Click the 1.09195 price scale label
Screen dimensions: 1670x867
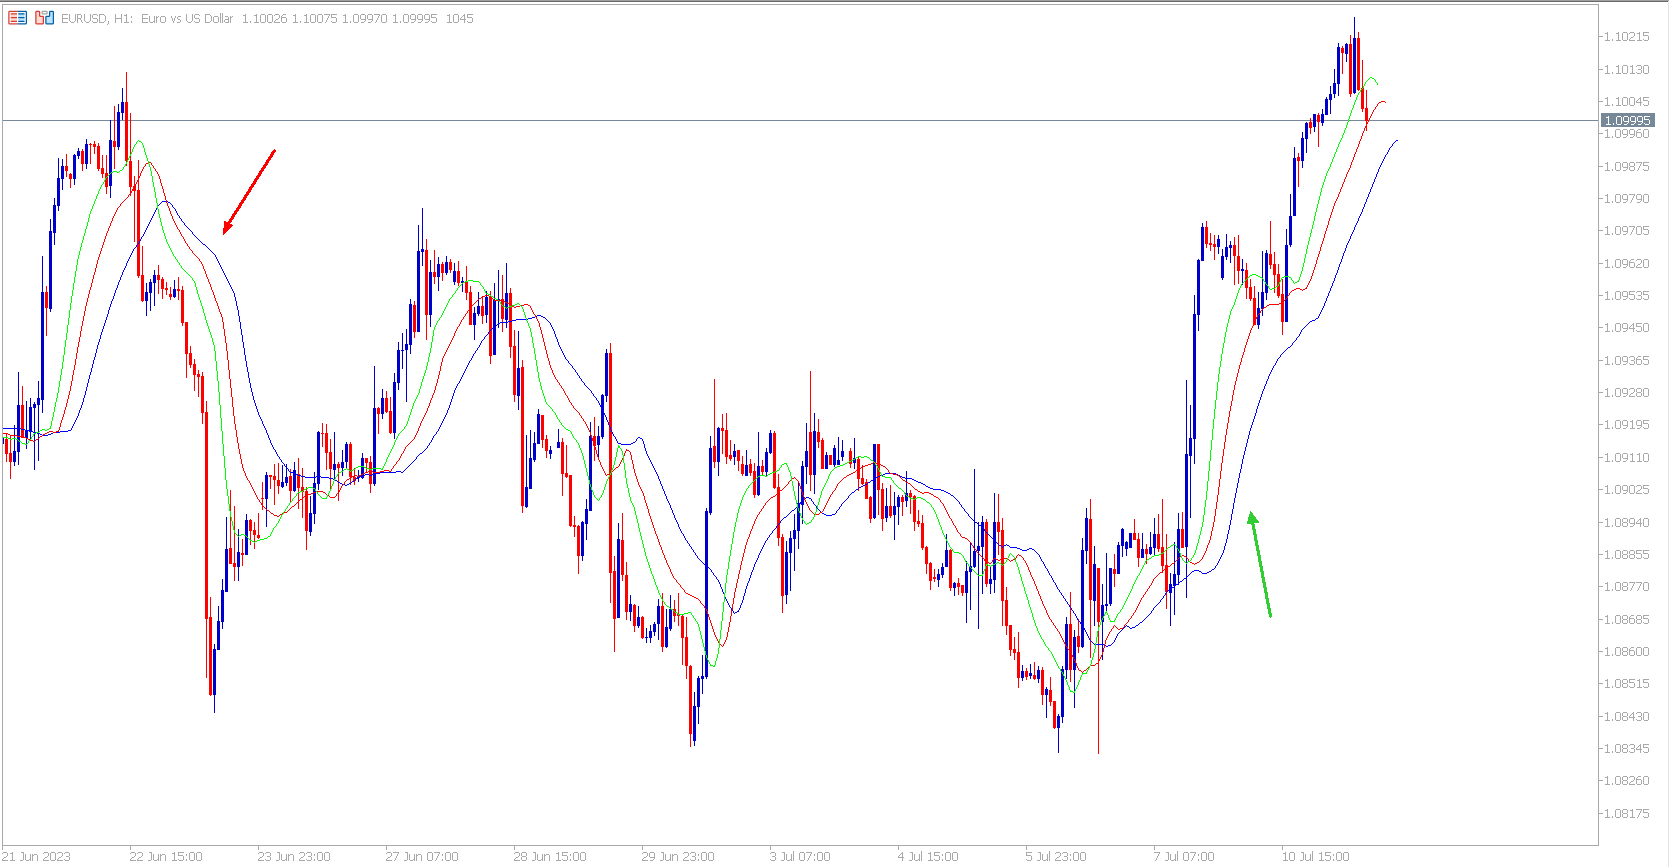pos(1627,425)
